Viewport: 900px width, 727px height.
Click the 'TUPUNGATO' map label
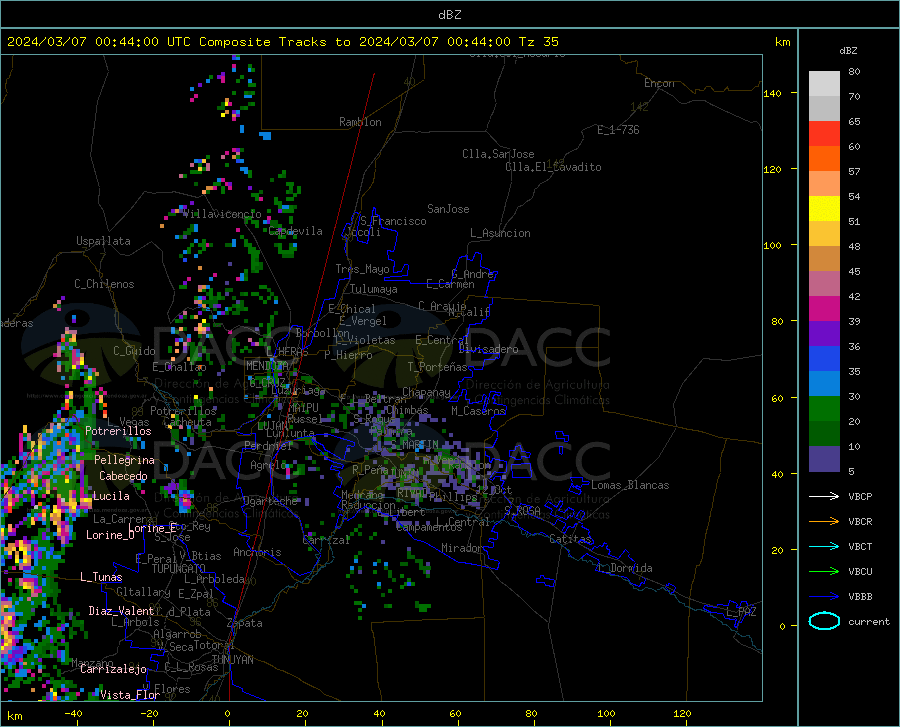[179, 569]
